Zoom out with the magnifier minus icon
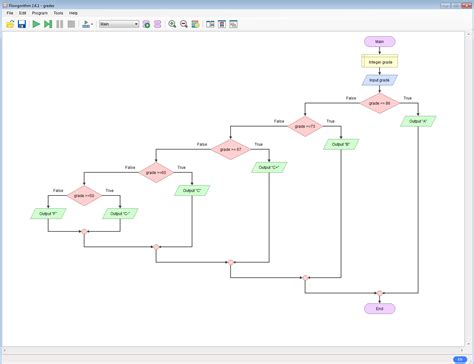The width and height of the screenshot is (474, 364). coord(184,24)
